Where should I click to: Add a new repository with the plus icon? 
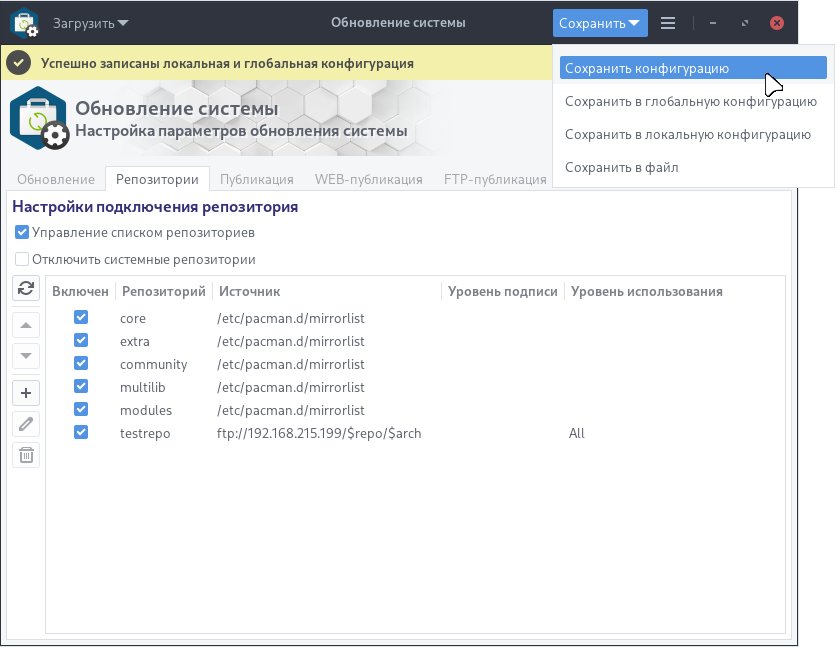pos(25,392)
